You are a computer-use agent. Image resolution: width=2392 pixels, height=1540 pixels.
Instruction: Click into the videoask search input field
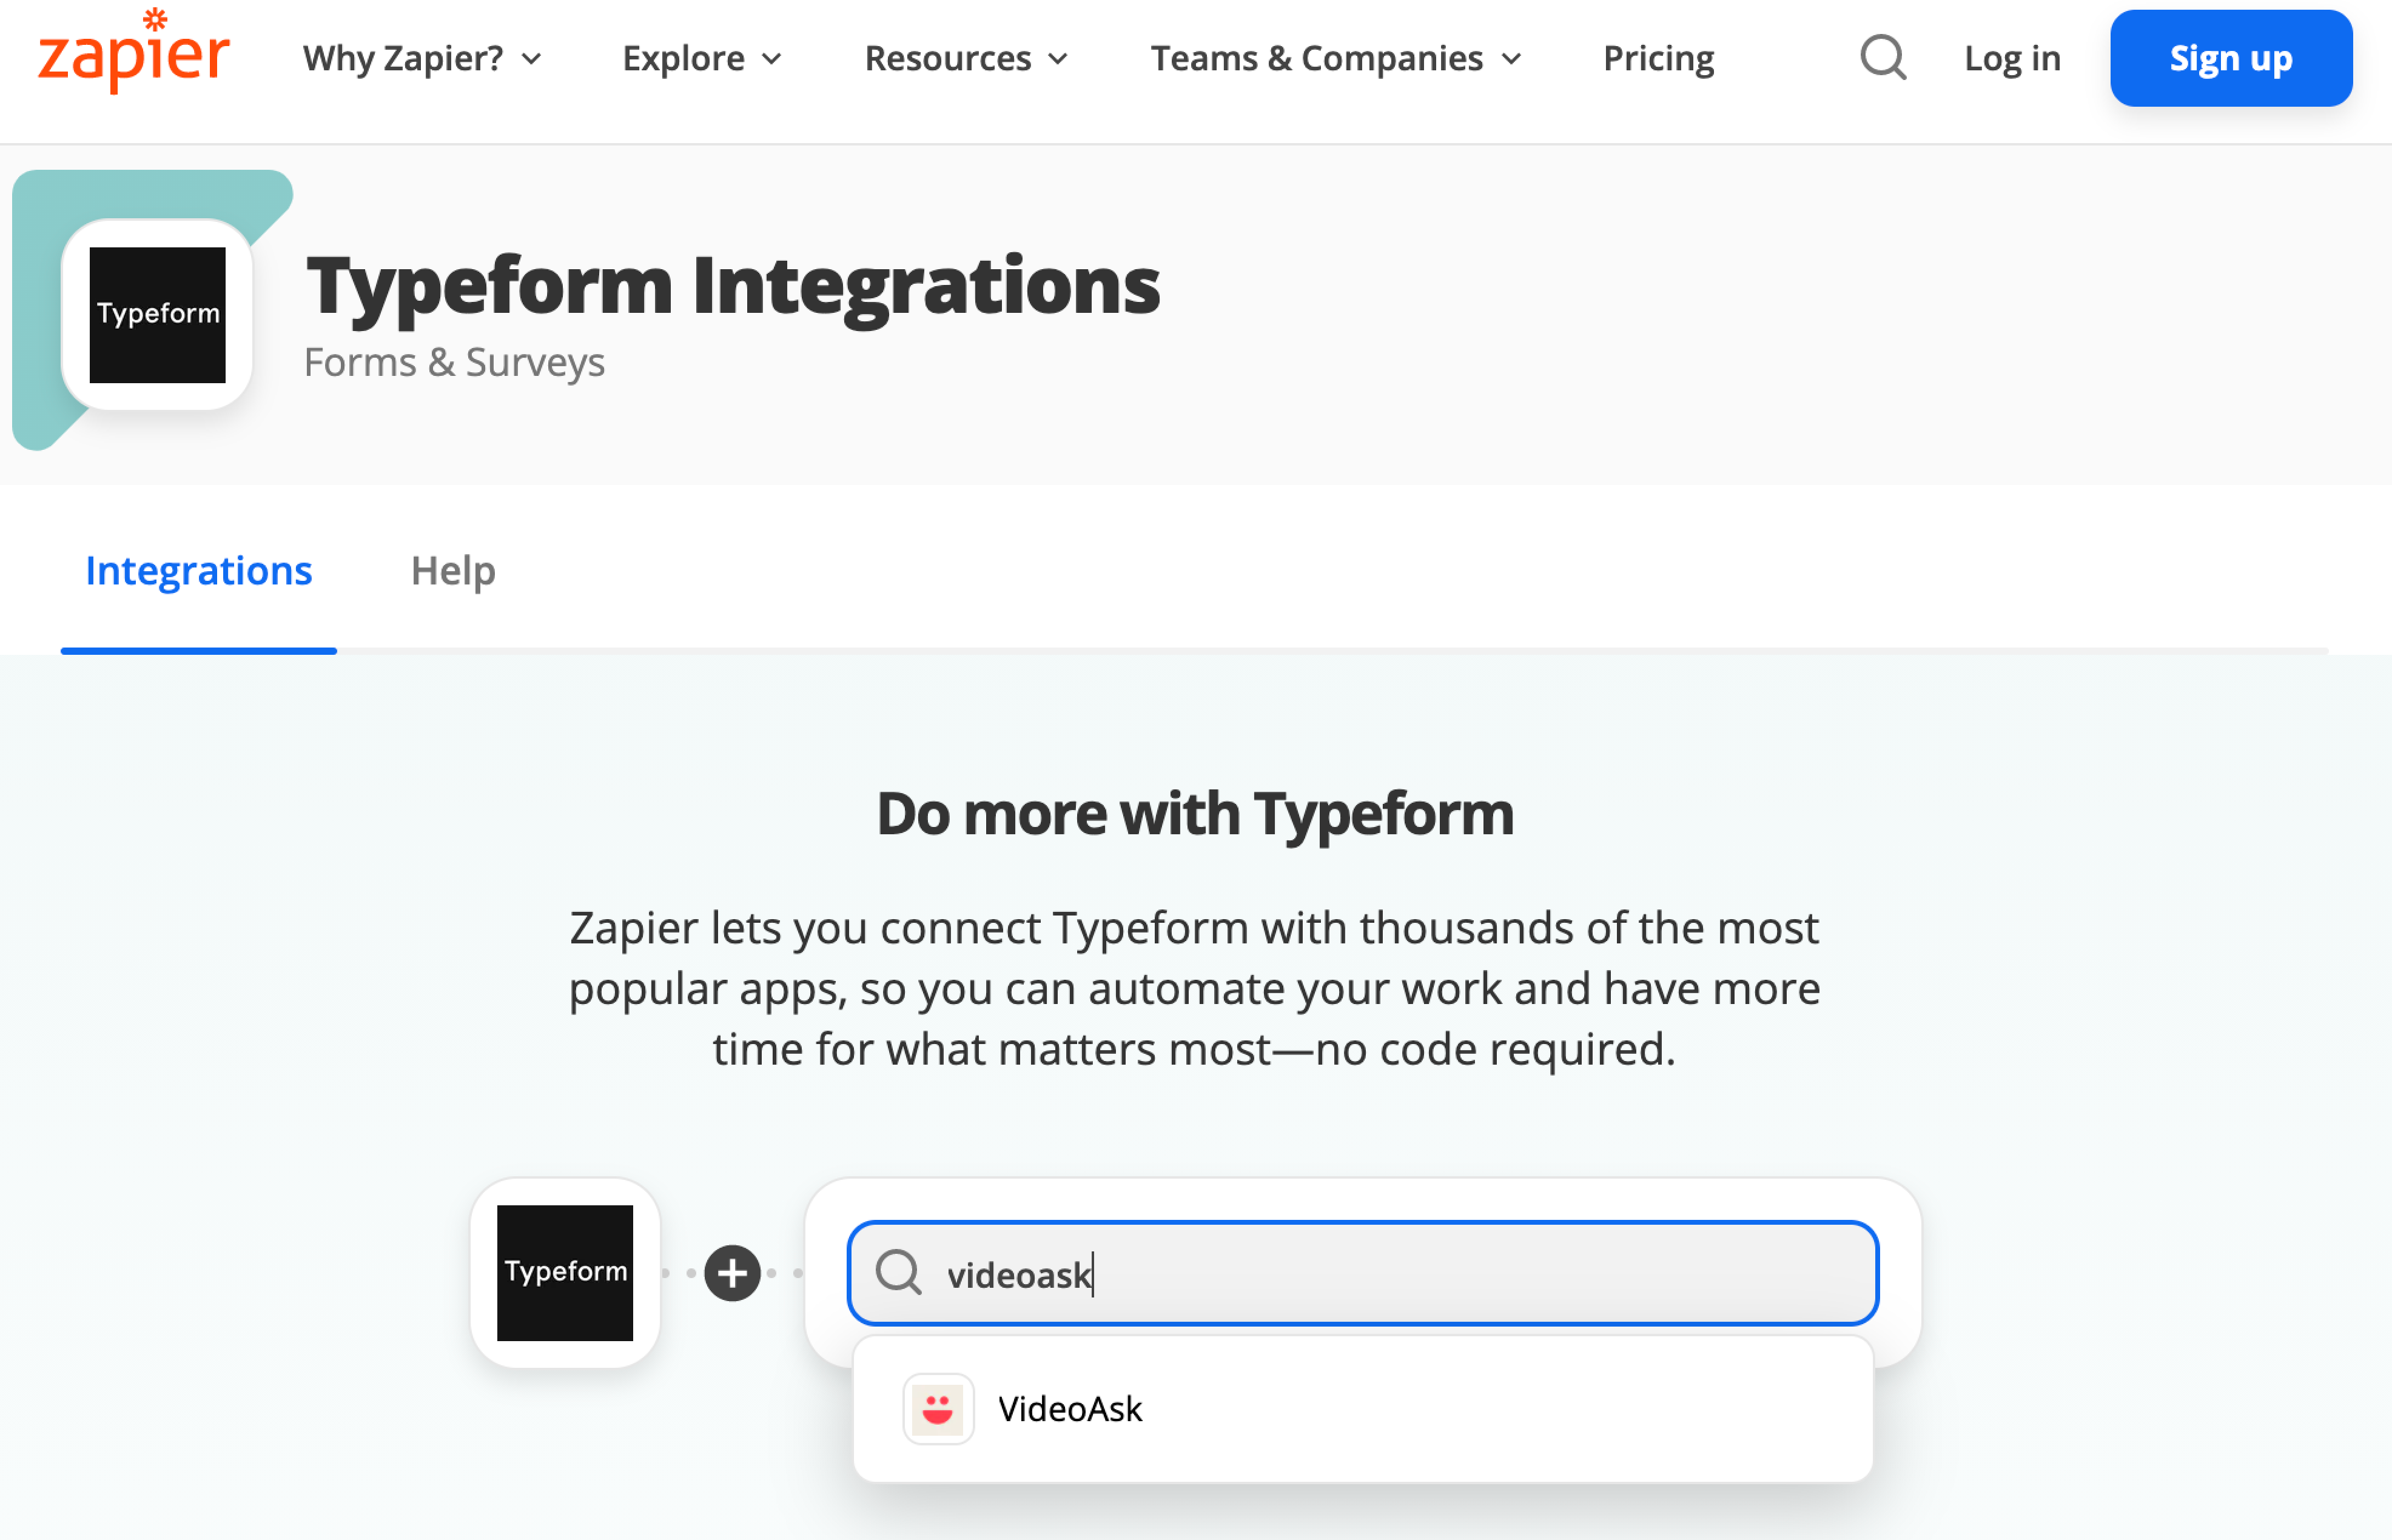pos(1362,1273)
